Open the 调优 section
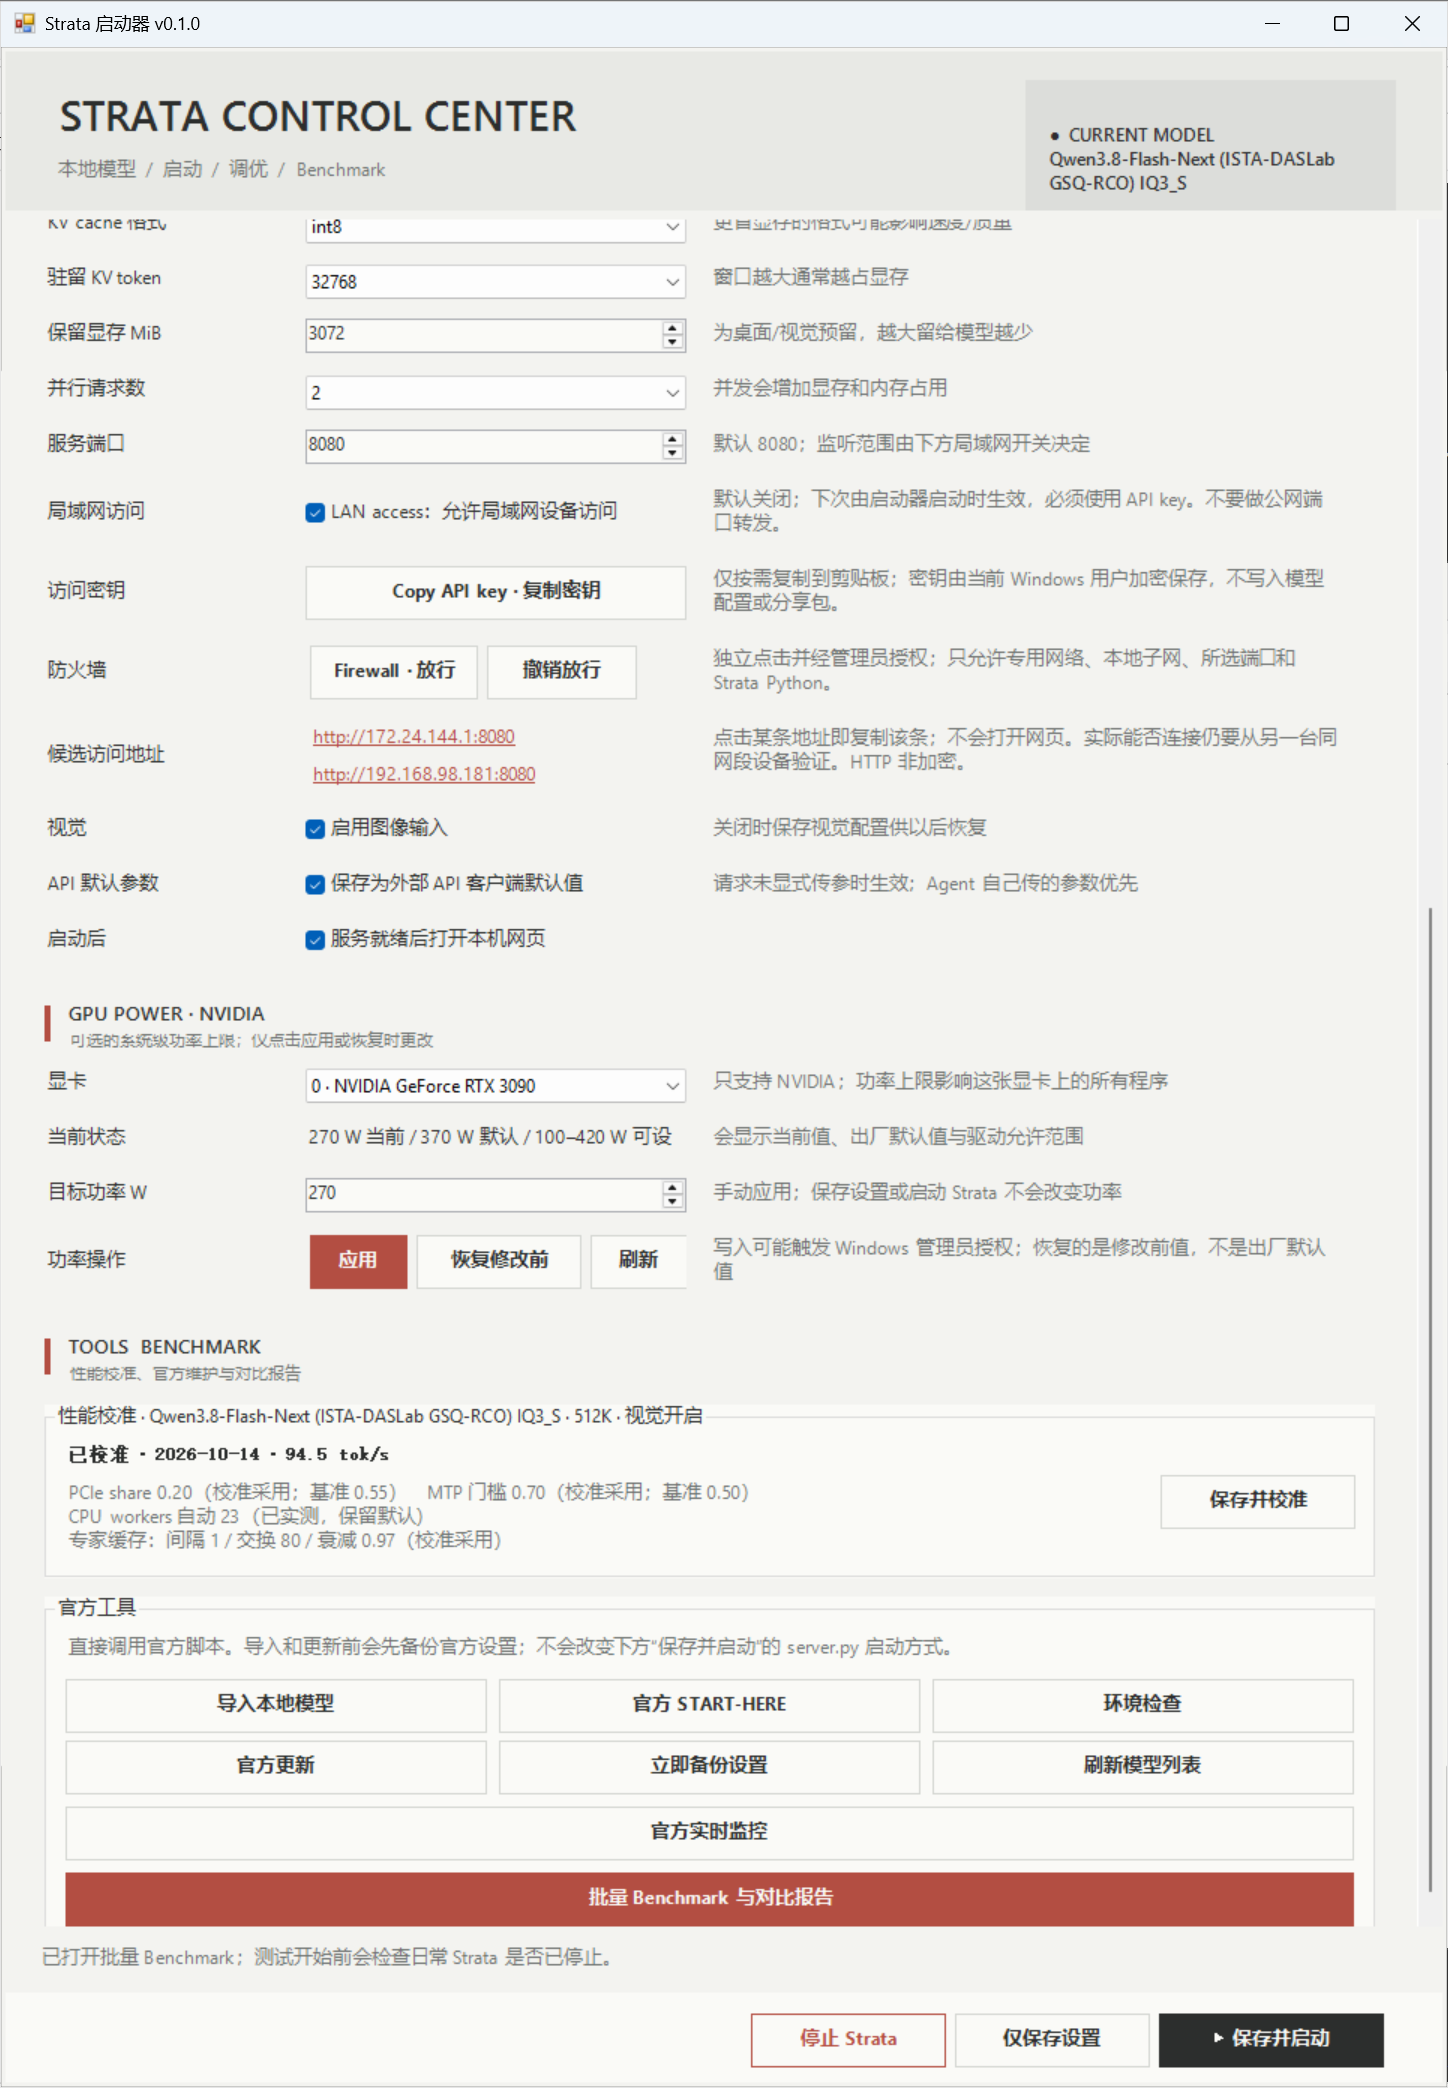1448x2088 pixels. pos(248,169)
